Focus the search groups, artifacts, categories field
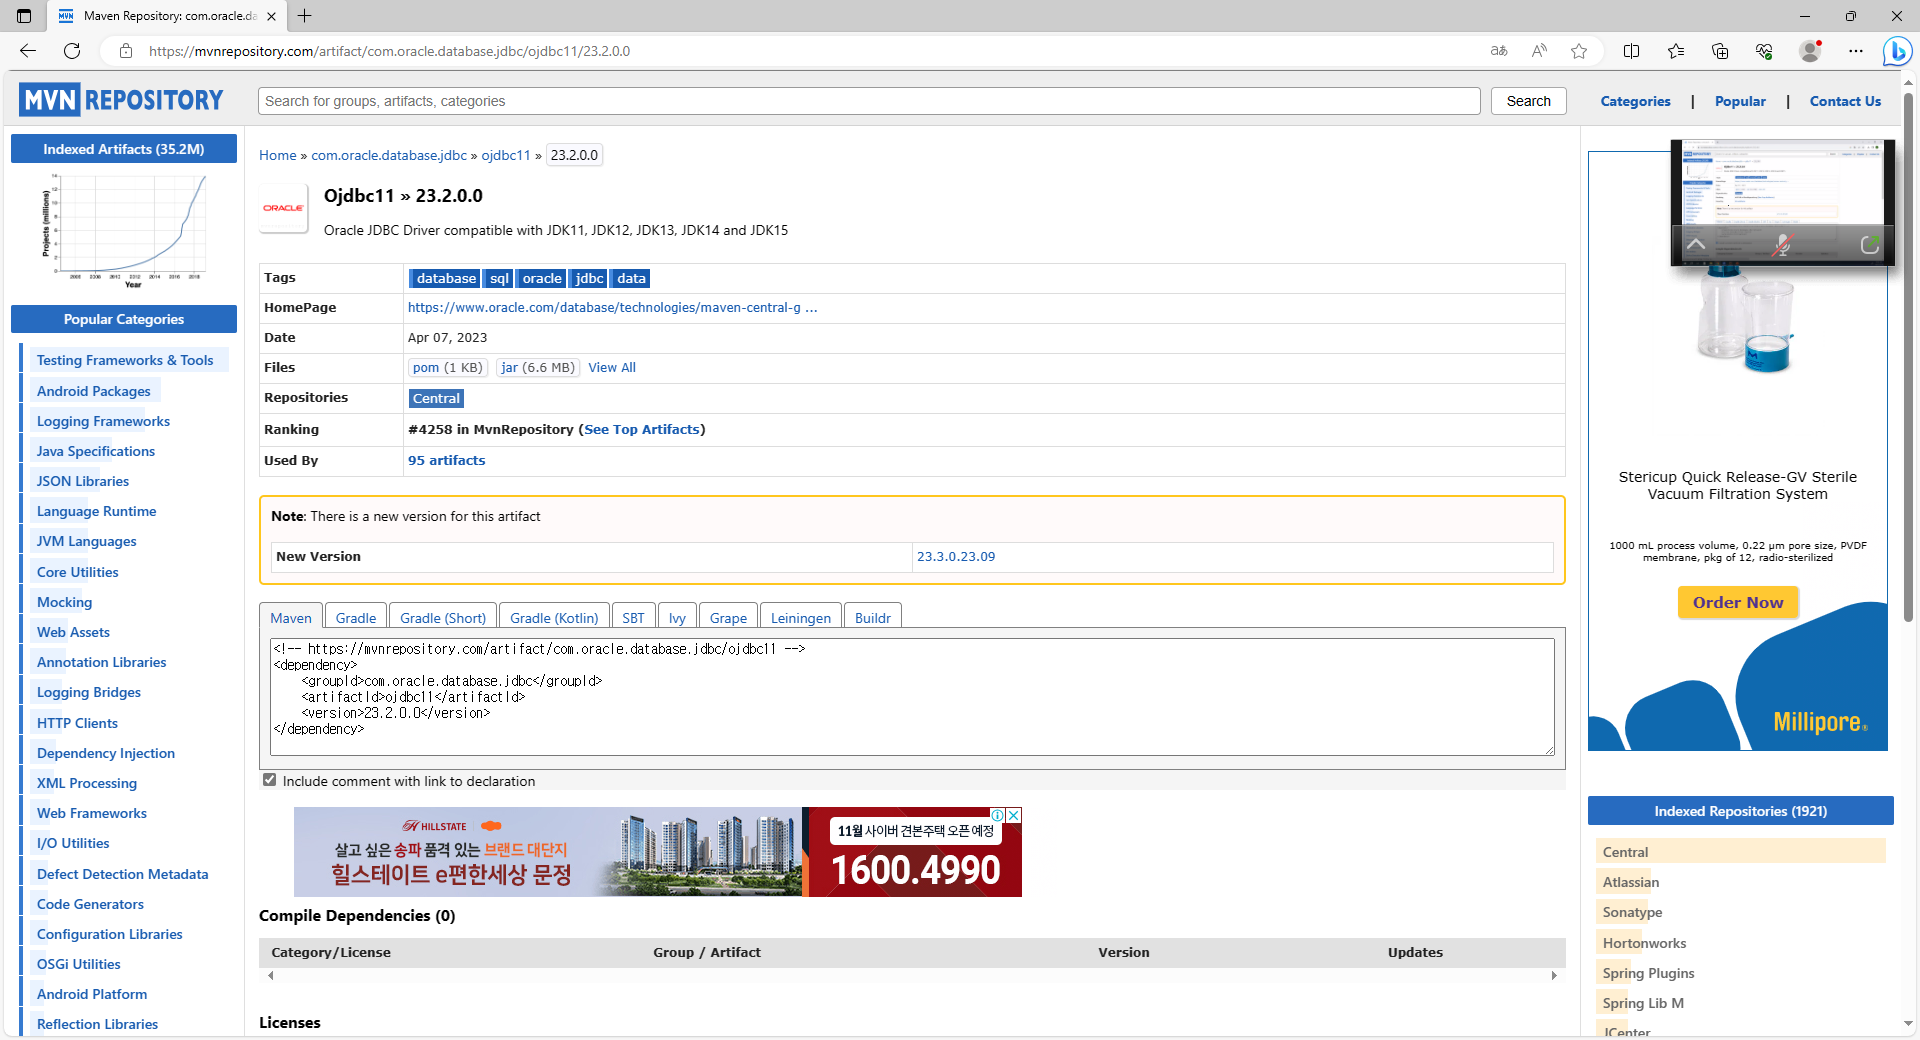This screenshot has width=1920, height=1040. (869, 101)
